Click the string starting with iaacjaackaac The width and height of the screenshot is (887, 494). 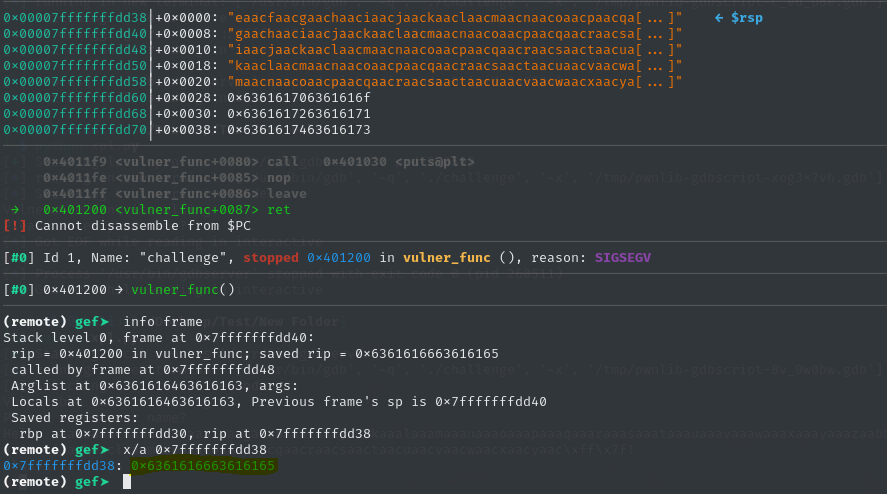[x=455, y=50]
